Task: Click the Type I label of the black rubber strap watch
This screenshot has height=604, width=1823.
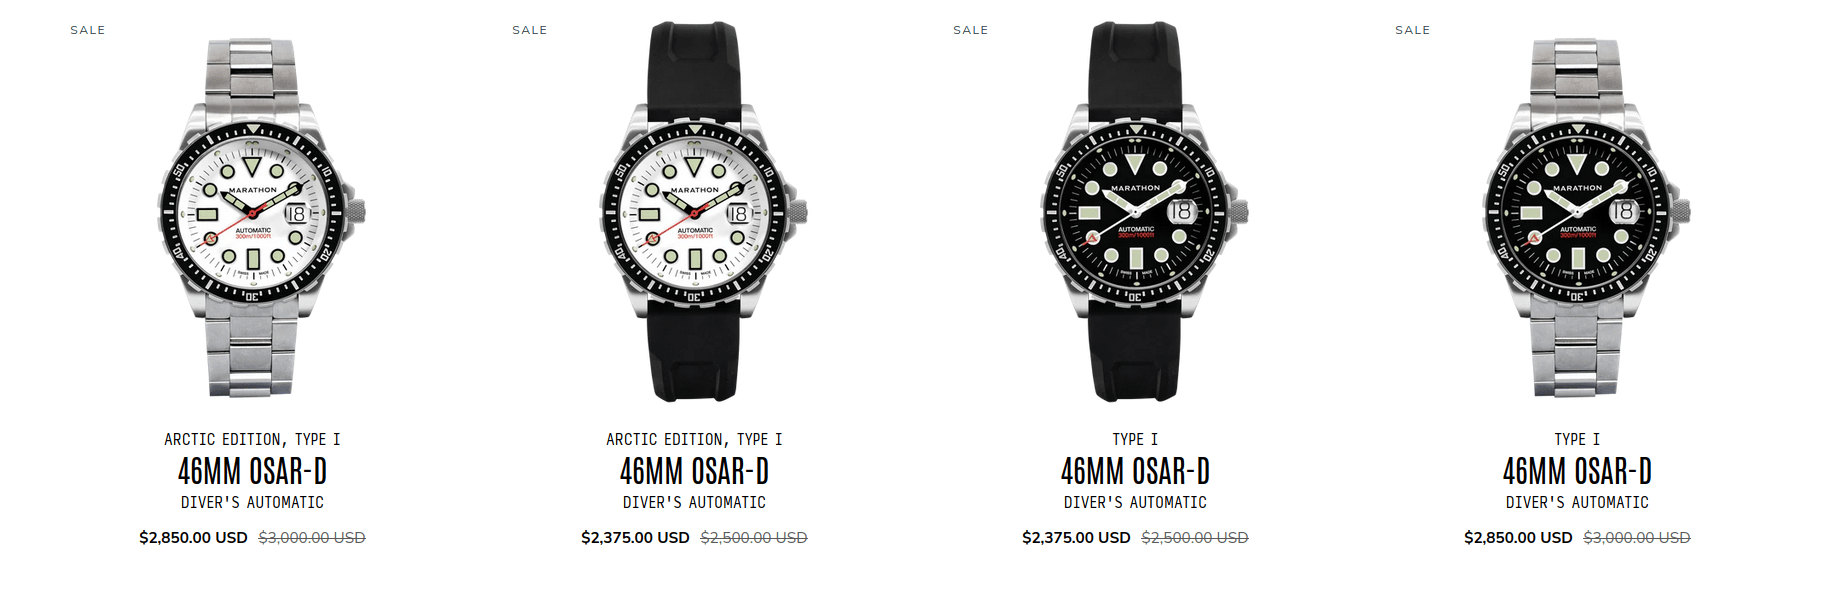Action: click(1135, 439)
